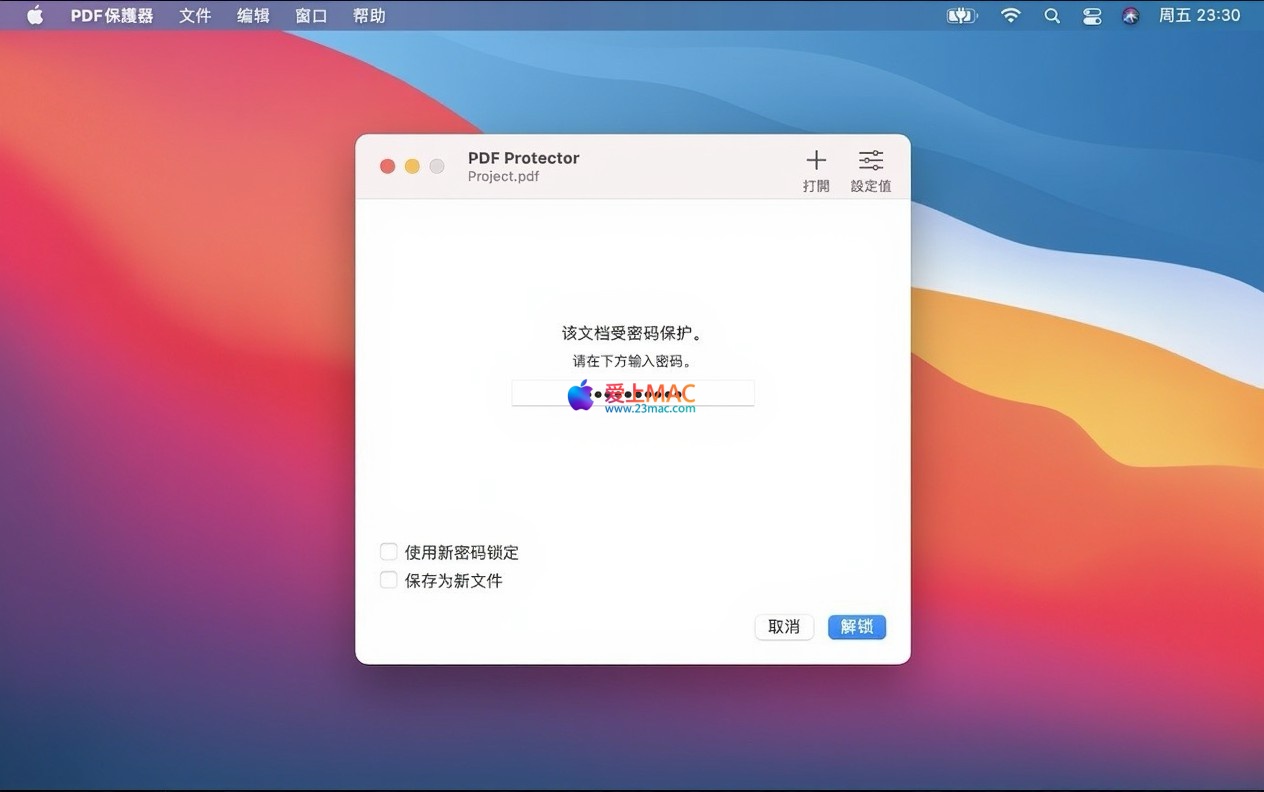Open the Apple logo menu
The width and height of the screenshot is (1264, 792).
pos(35,16)
